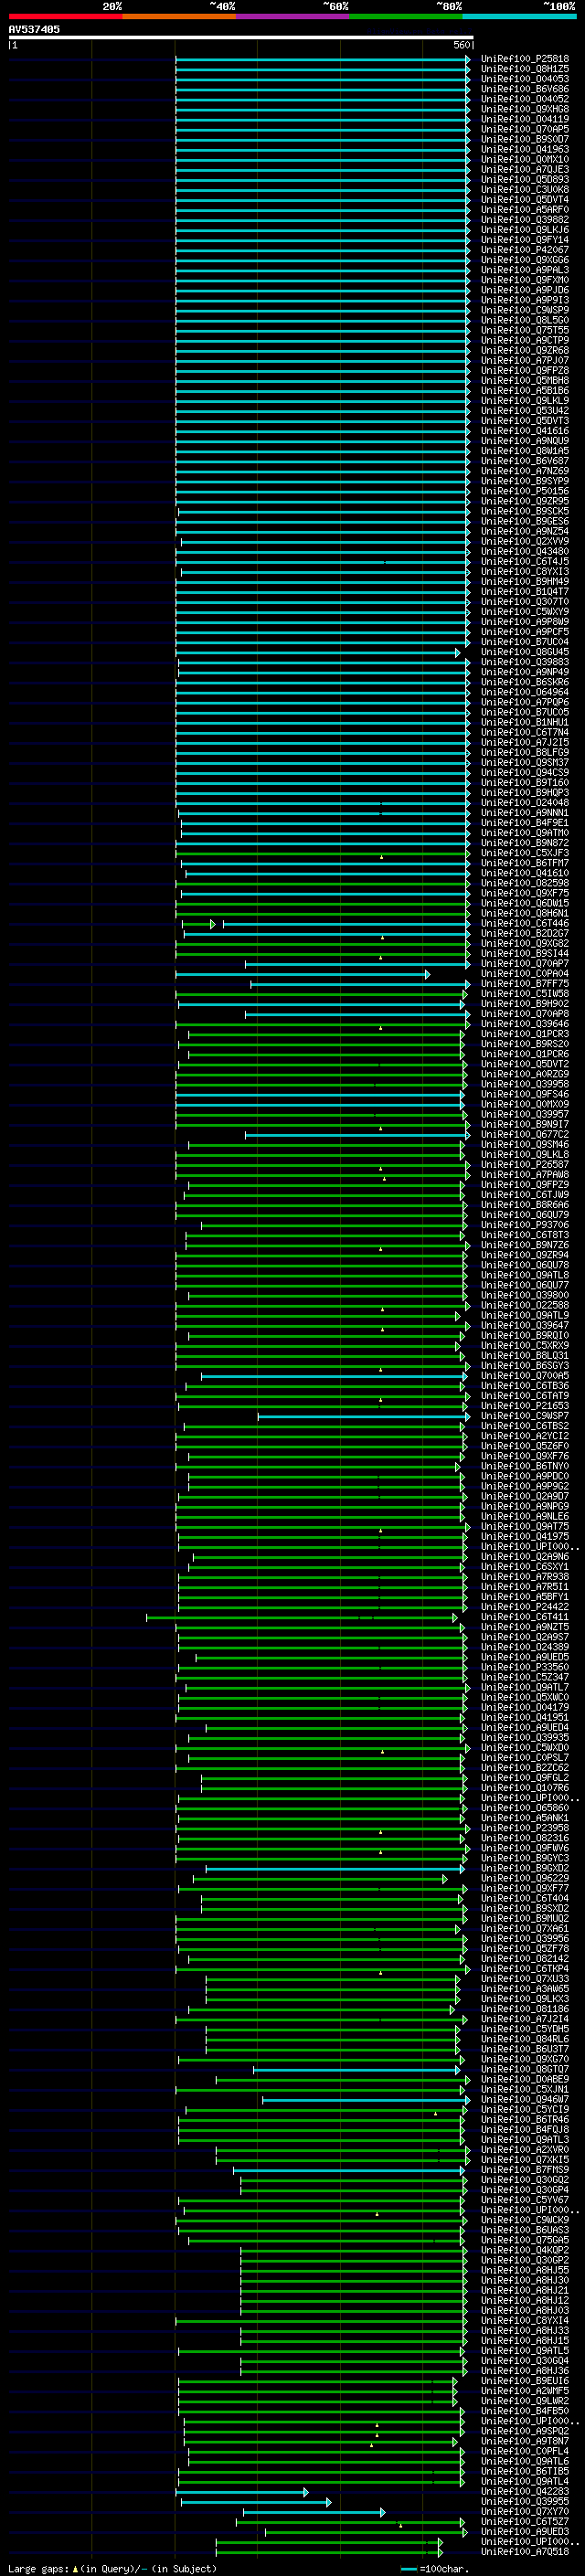Click the label UniRef100_Q39882
The height and width of the screenshot is (2576, 585).
click(x=525, y=220)
